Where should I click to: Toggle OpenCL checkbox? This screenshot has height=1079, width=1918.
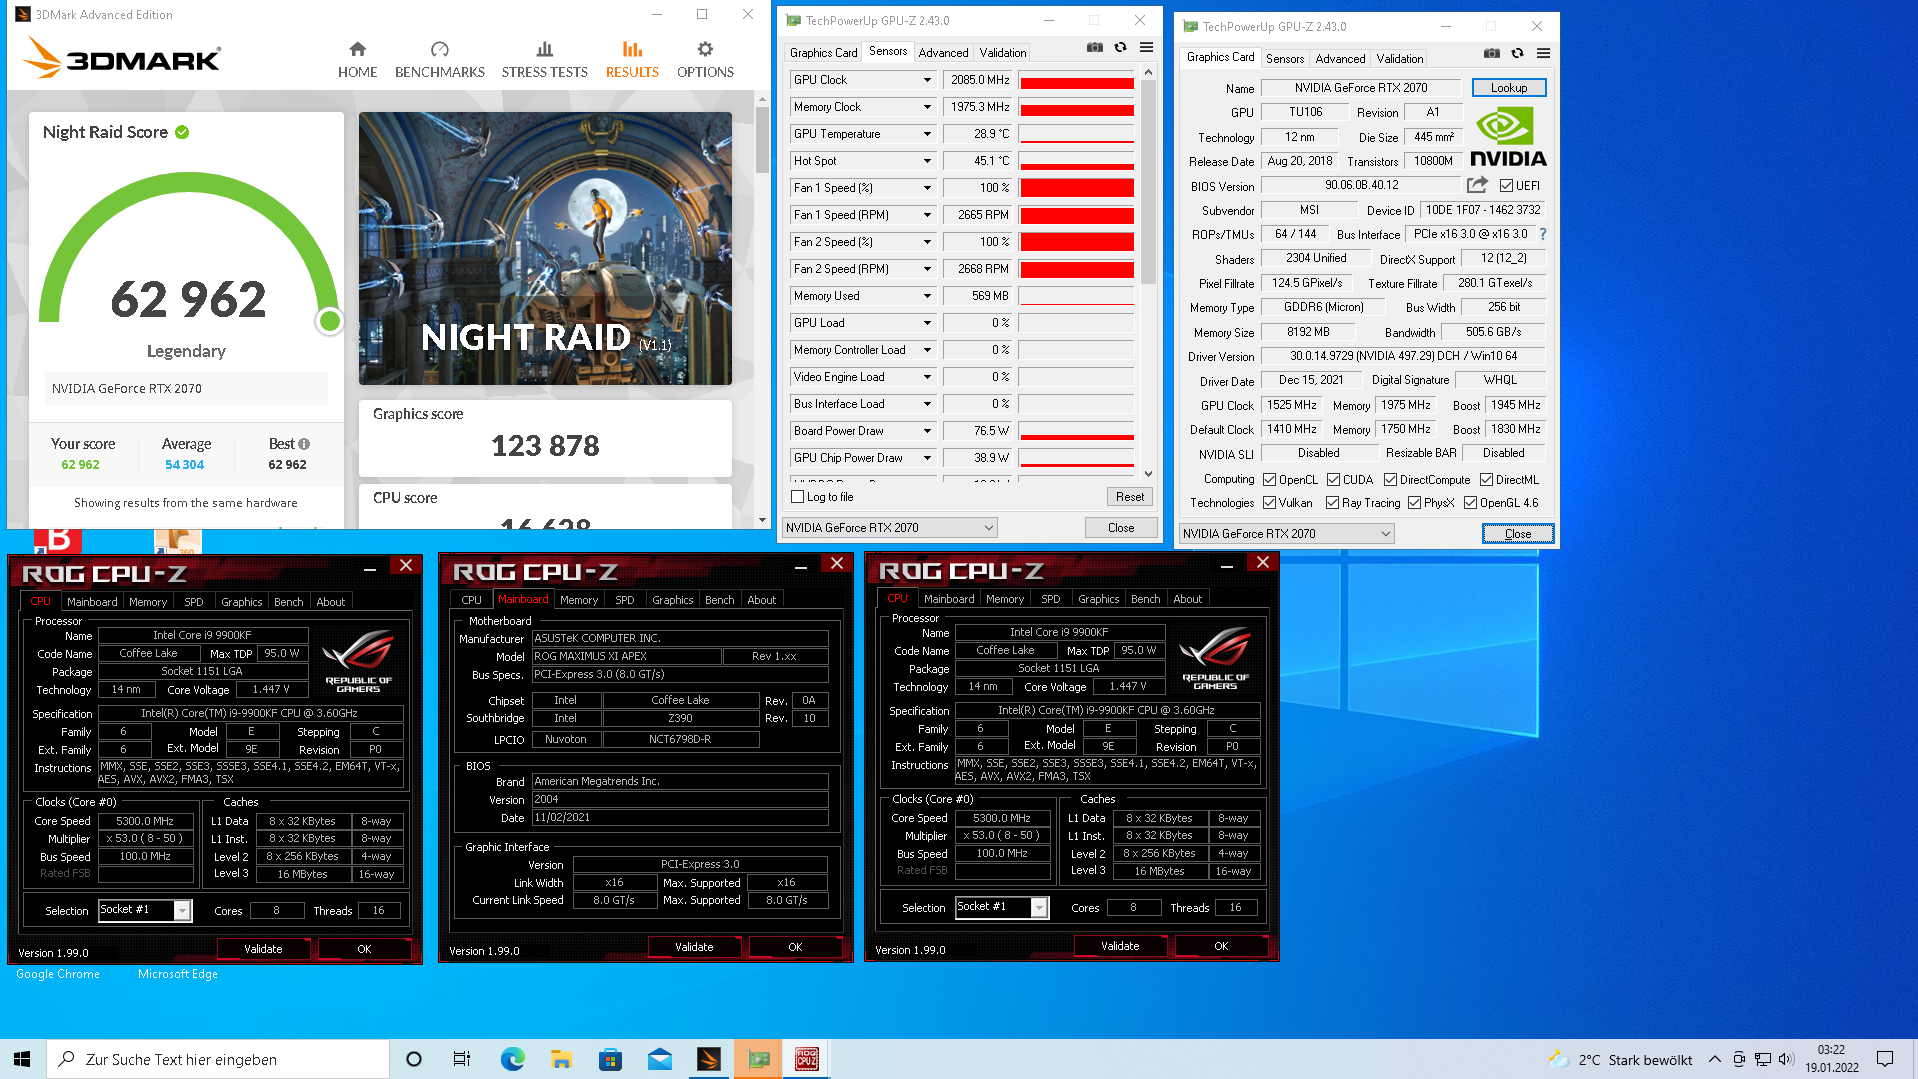click(x=1269, y=480)
